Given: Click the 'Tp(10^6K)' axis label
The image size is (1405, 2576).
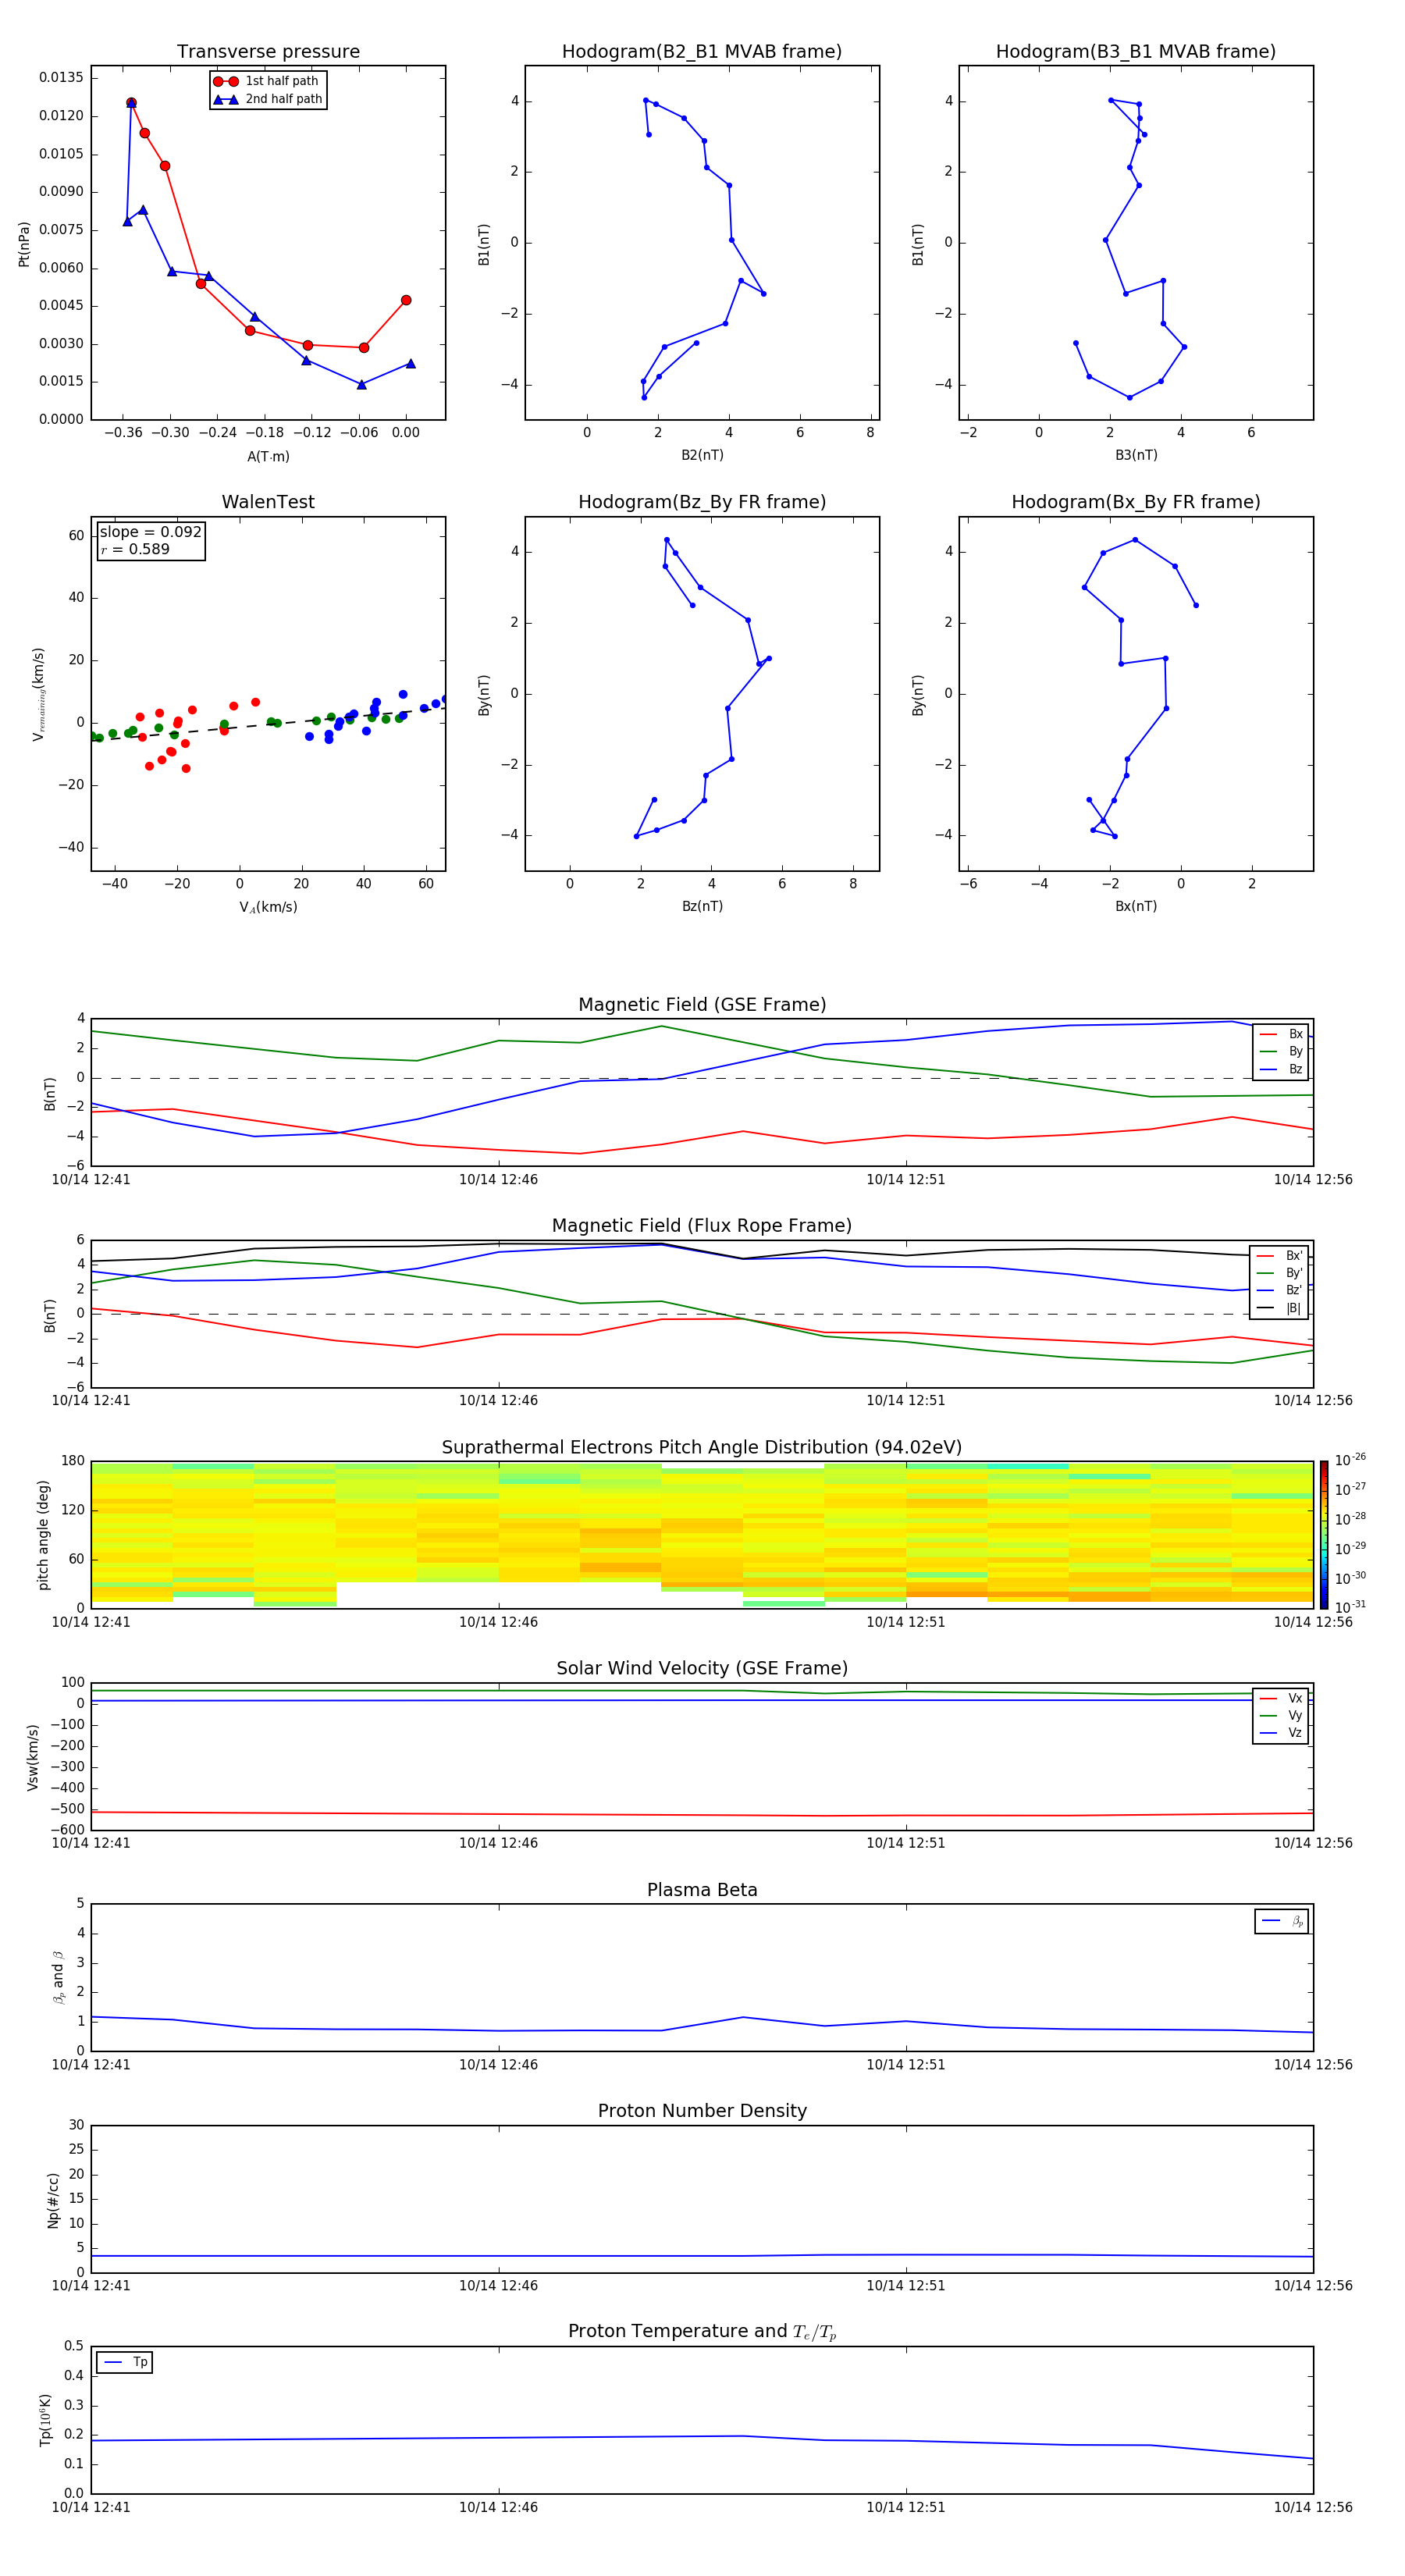Looking at the screenshot, I should 45,2420.
